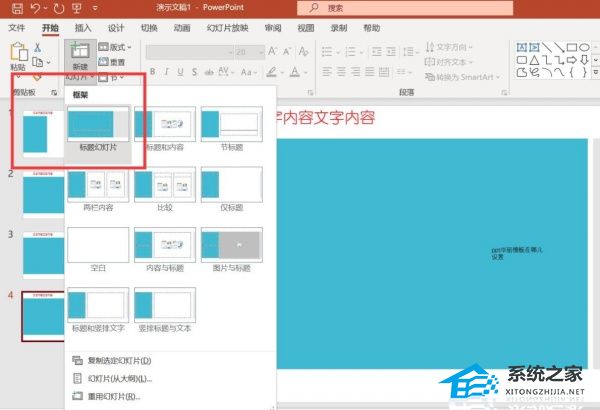Click the Paste clipboard icon
Viewport: 600px width, 410px height.
tap(17, 54)
